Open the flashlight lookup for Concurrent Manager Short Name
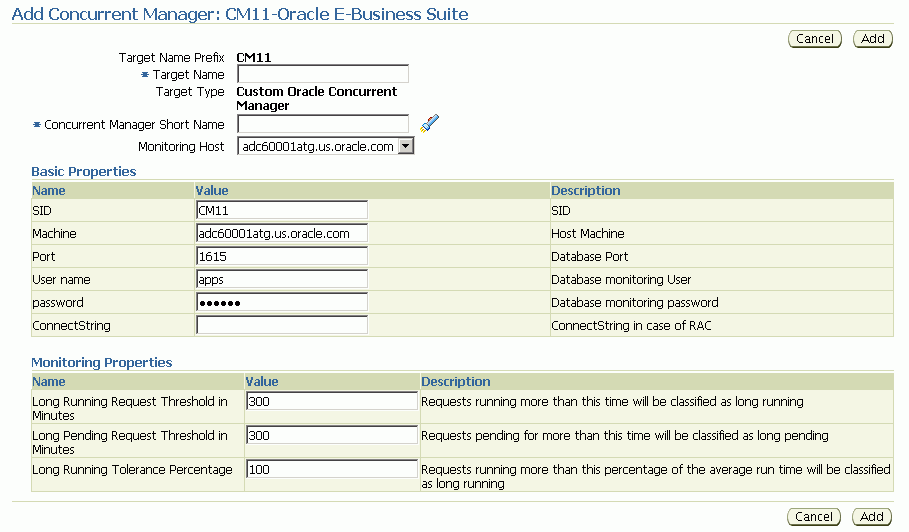Viewport: 909px width, 532px height. pos(430,123)
